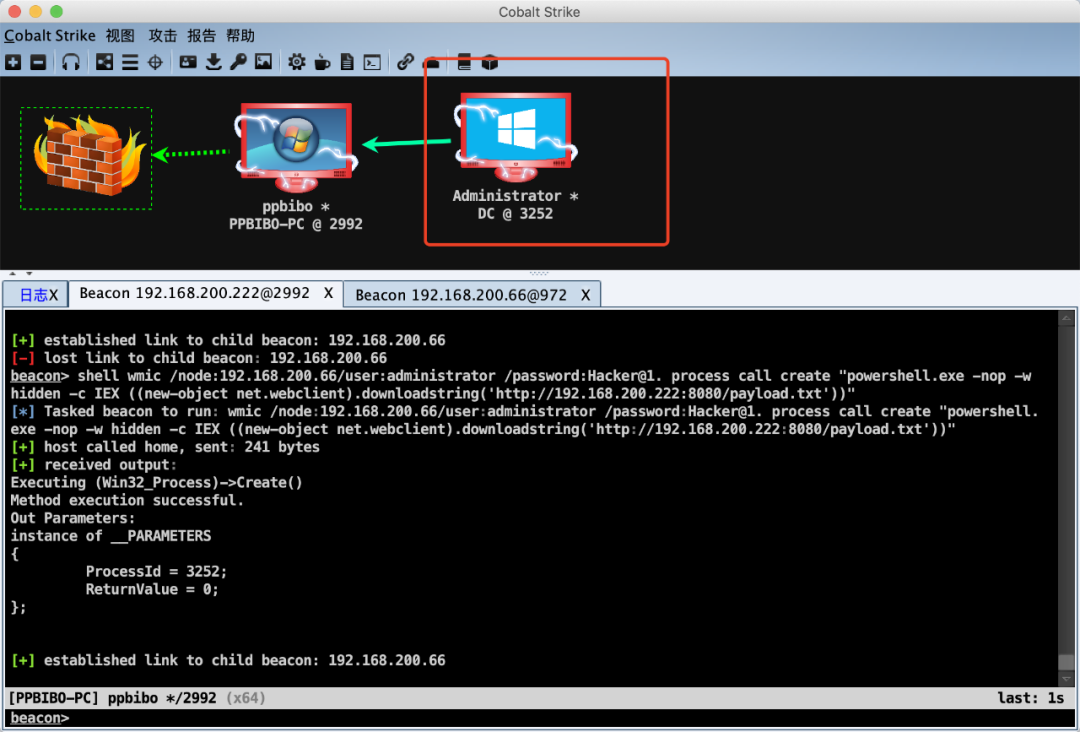Switch to Pivot Graph view icon
The height and width of the screenshot is (732, 1080).
(104, 63)
